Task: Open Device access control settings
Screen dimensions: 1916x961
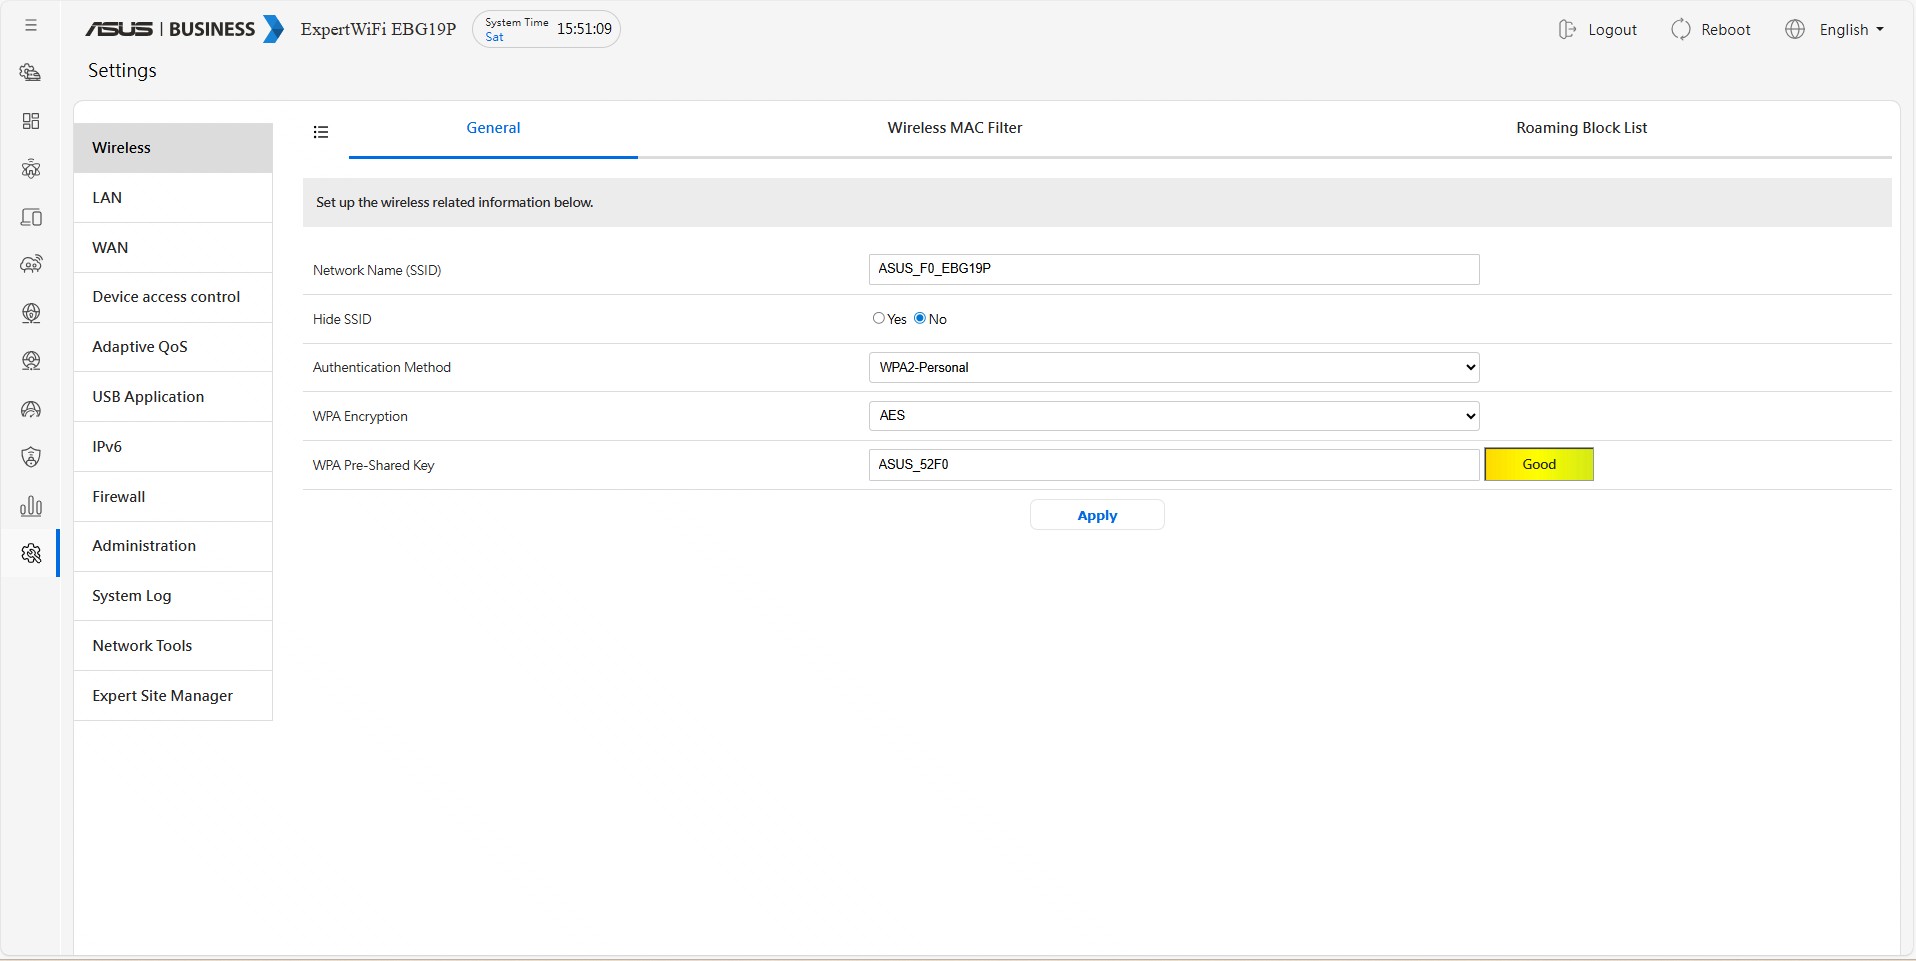Action: 173,297
